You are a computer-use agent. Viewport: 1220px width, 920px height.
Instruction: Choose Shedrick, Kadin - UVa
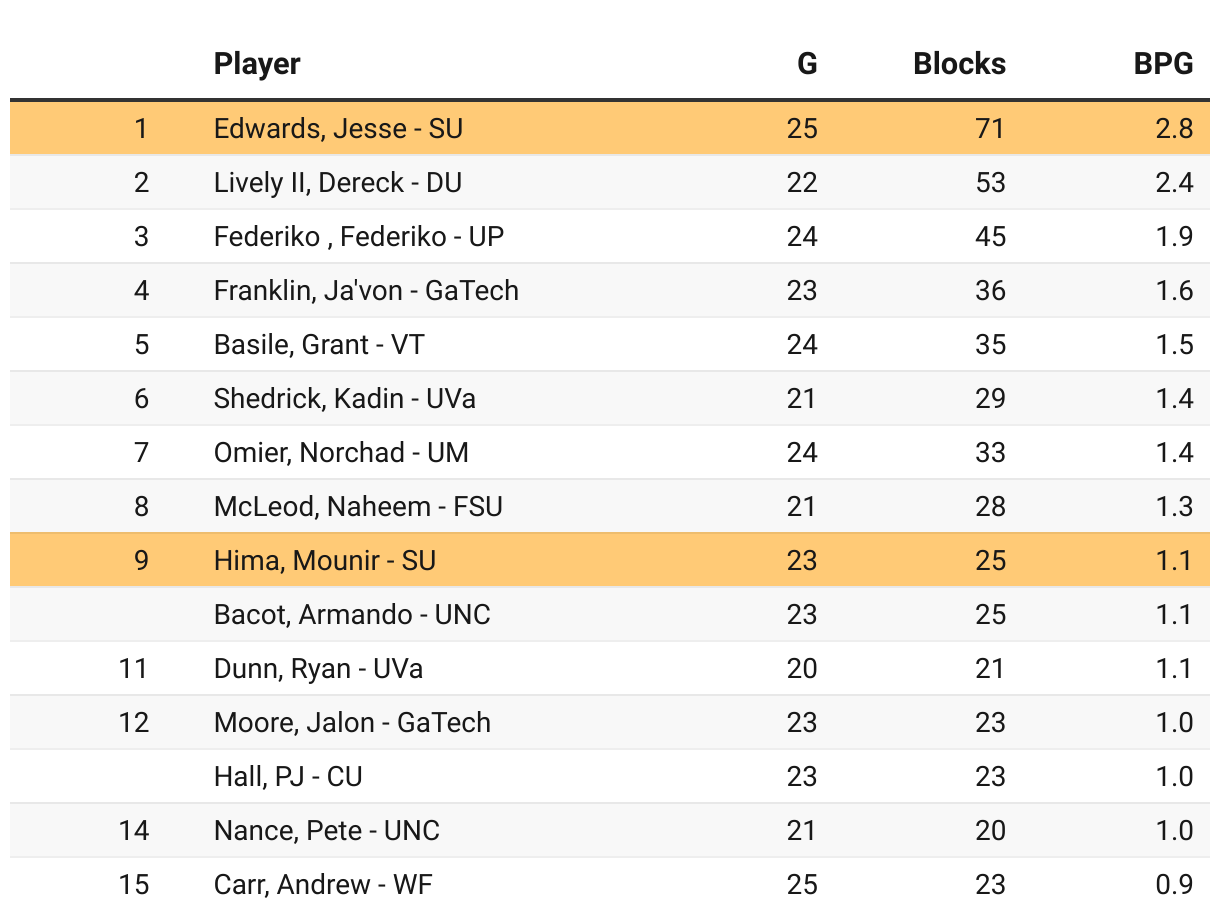pyautogui.click(x=344, y=398)
